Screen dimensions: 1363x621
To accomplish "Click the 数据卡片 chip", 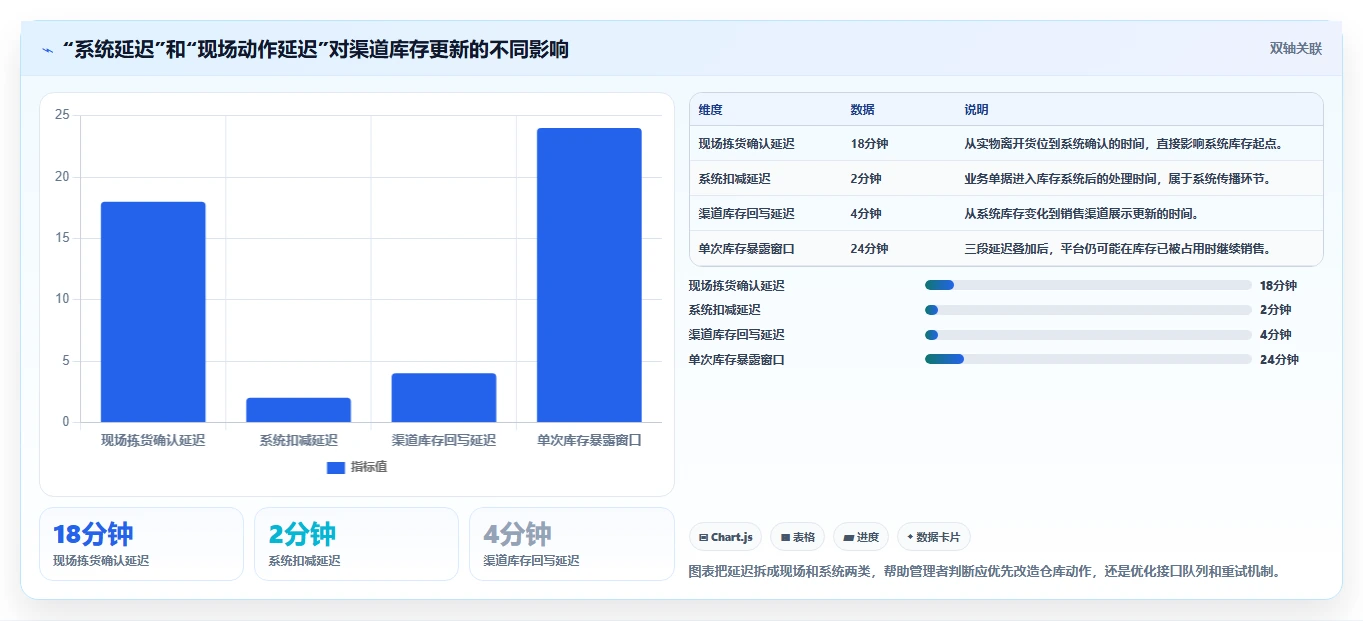I will [934, 537].
